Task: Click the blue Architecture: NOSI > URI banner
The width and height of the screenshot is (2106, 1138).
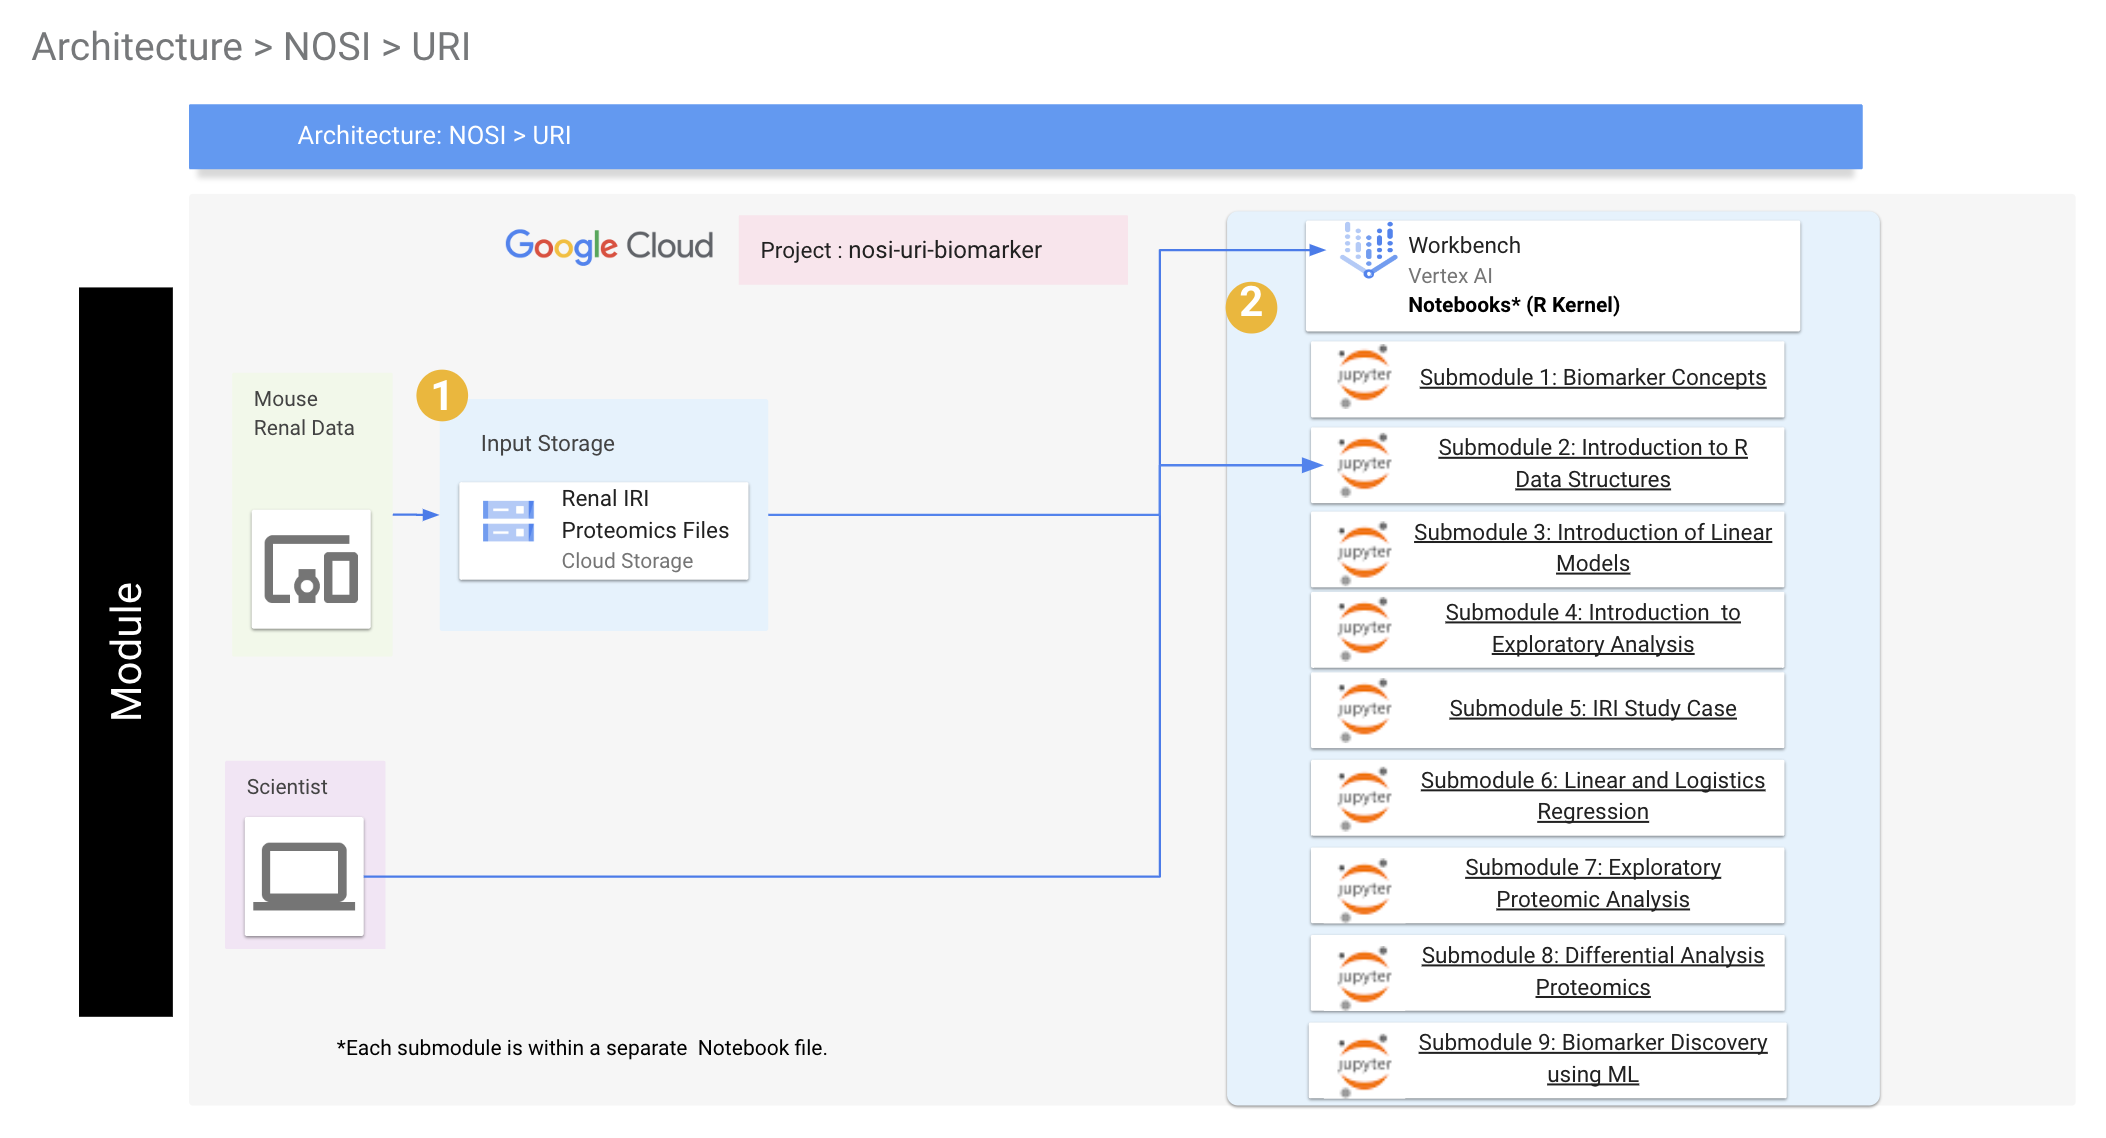Action: point(1024,136)
